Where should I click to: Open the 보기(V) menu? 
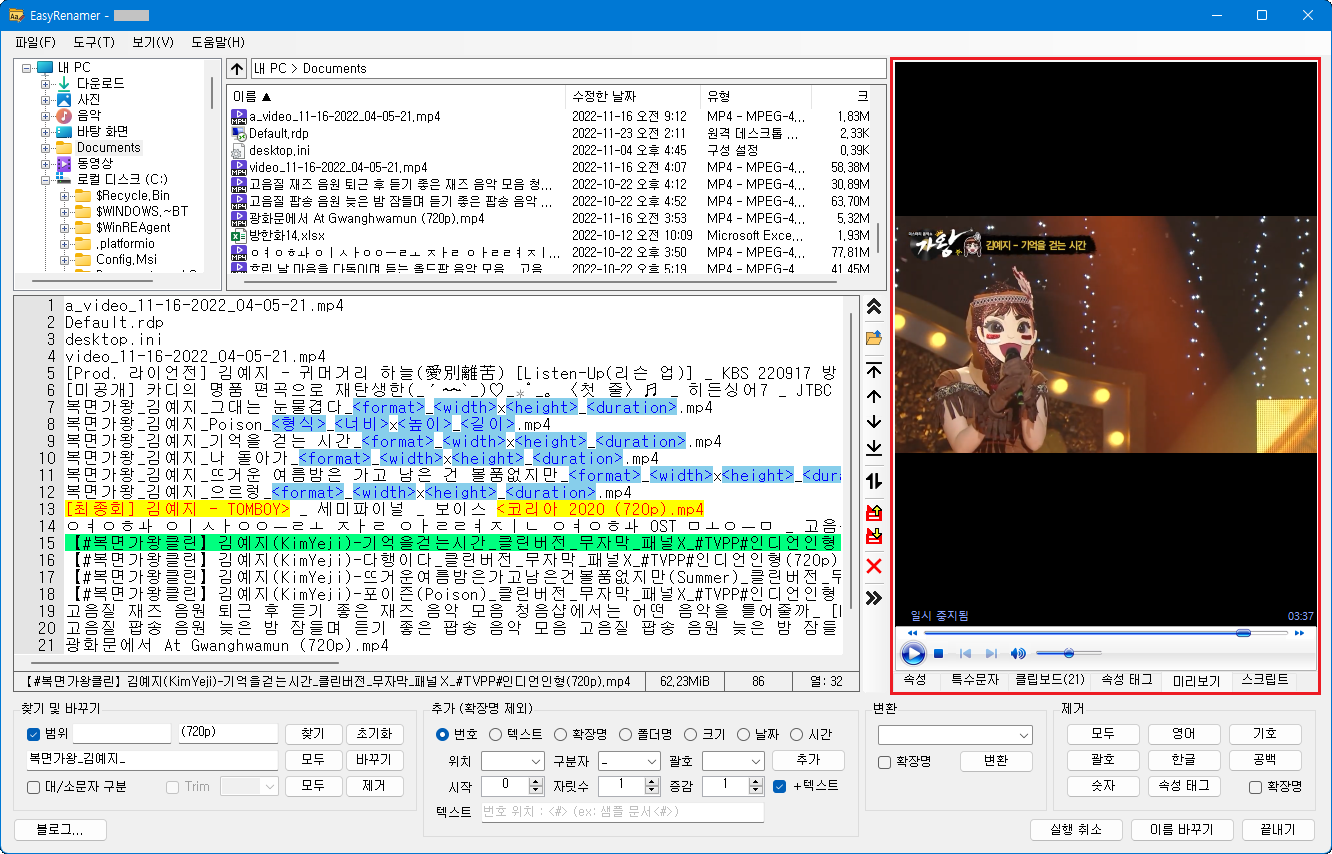pos(153,42)
